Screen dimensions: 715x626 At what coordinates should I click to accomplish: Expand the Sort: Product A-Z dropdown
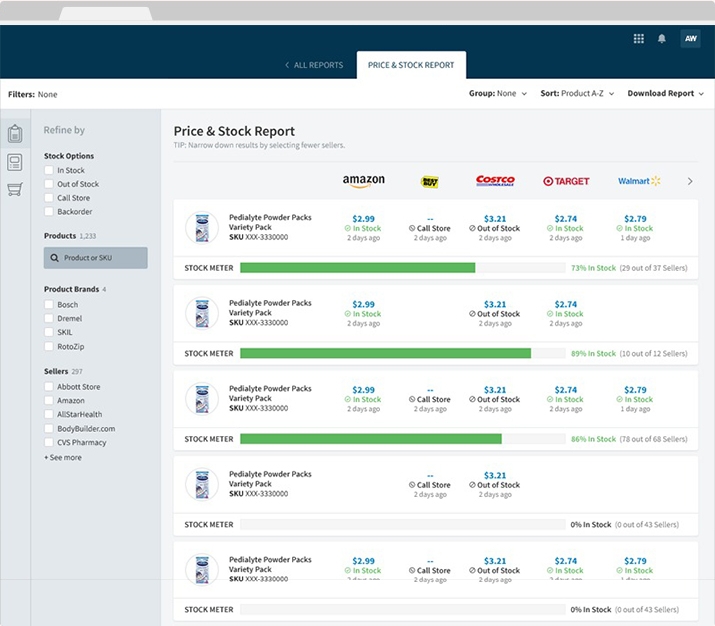[x=577, y=94]
